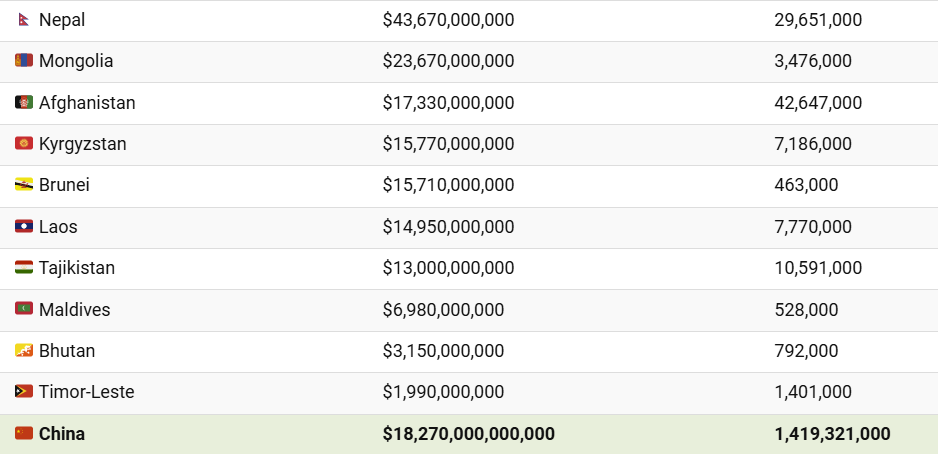The image size is (938, 454).
Task: Click Bhutan's GDP value $3,150,000,000
Action: [x=443, y=351]
